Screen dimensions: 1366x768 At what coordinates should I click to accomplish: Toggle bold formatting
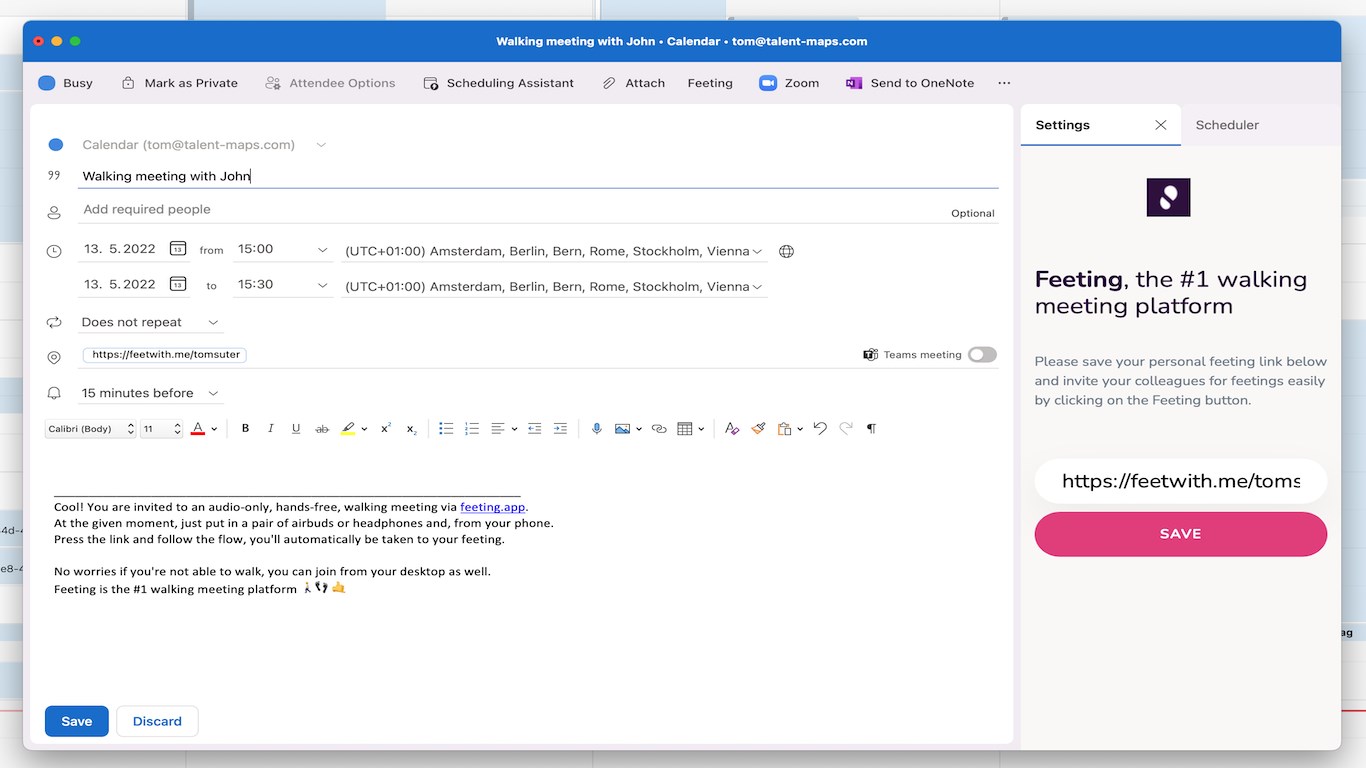245,429
